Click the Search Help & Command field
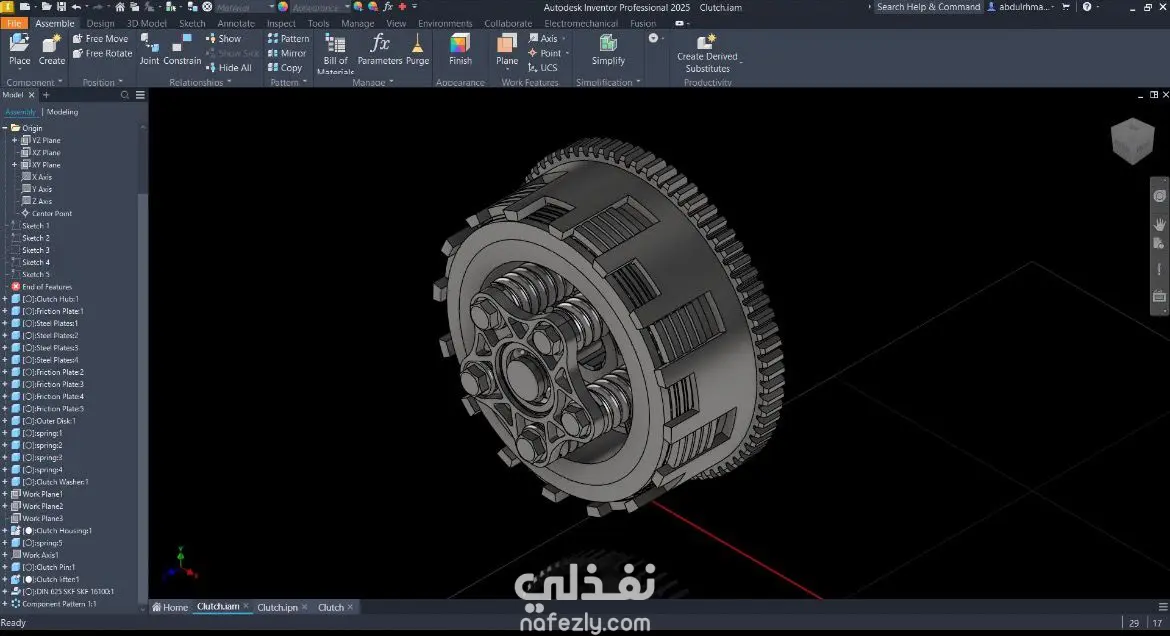1170x636 pixels. (927, 7)
